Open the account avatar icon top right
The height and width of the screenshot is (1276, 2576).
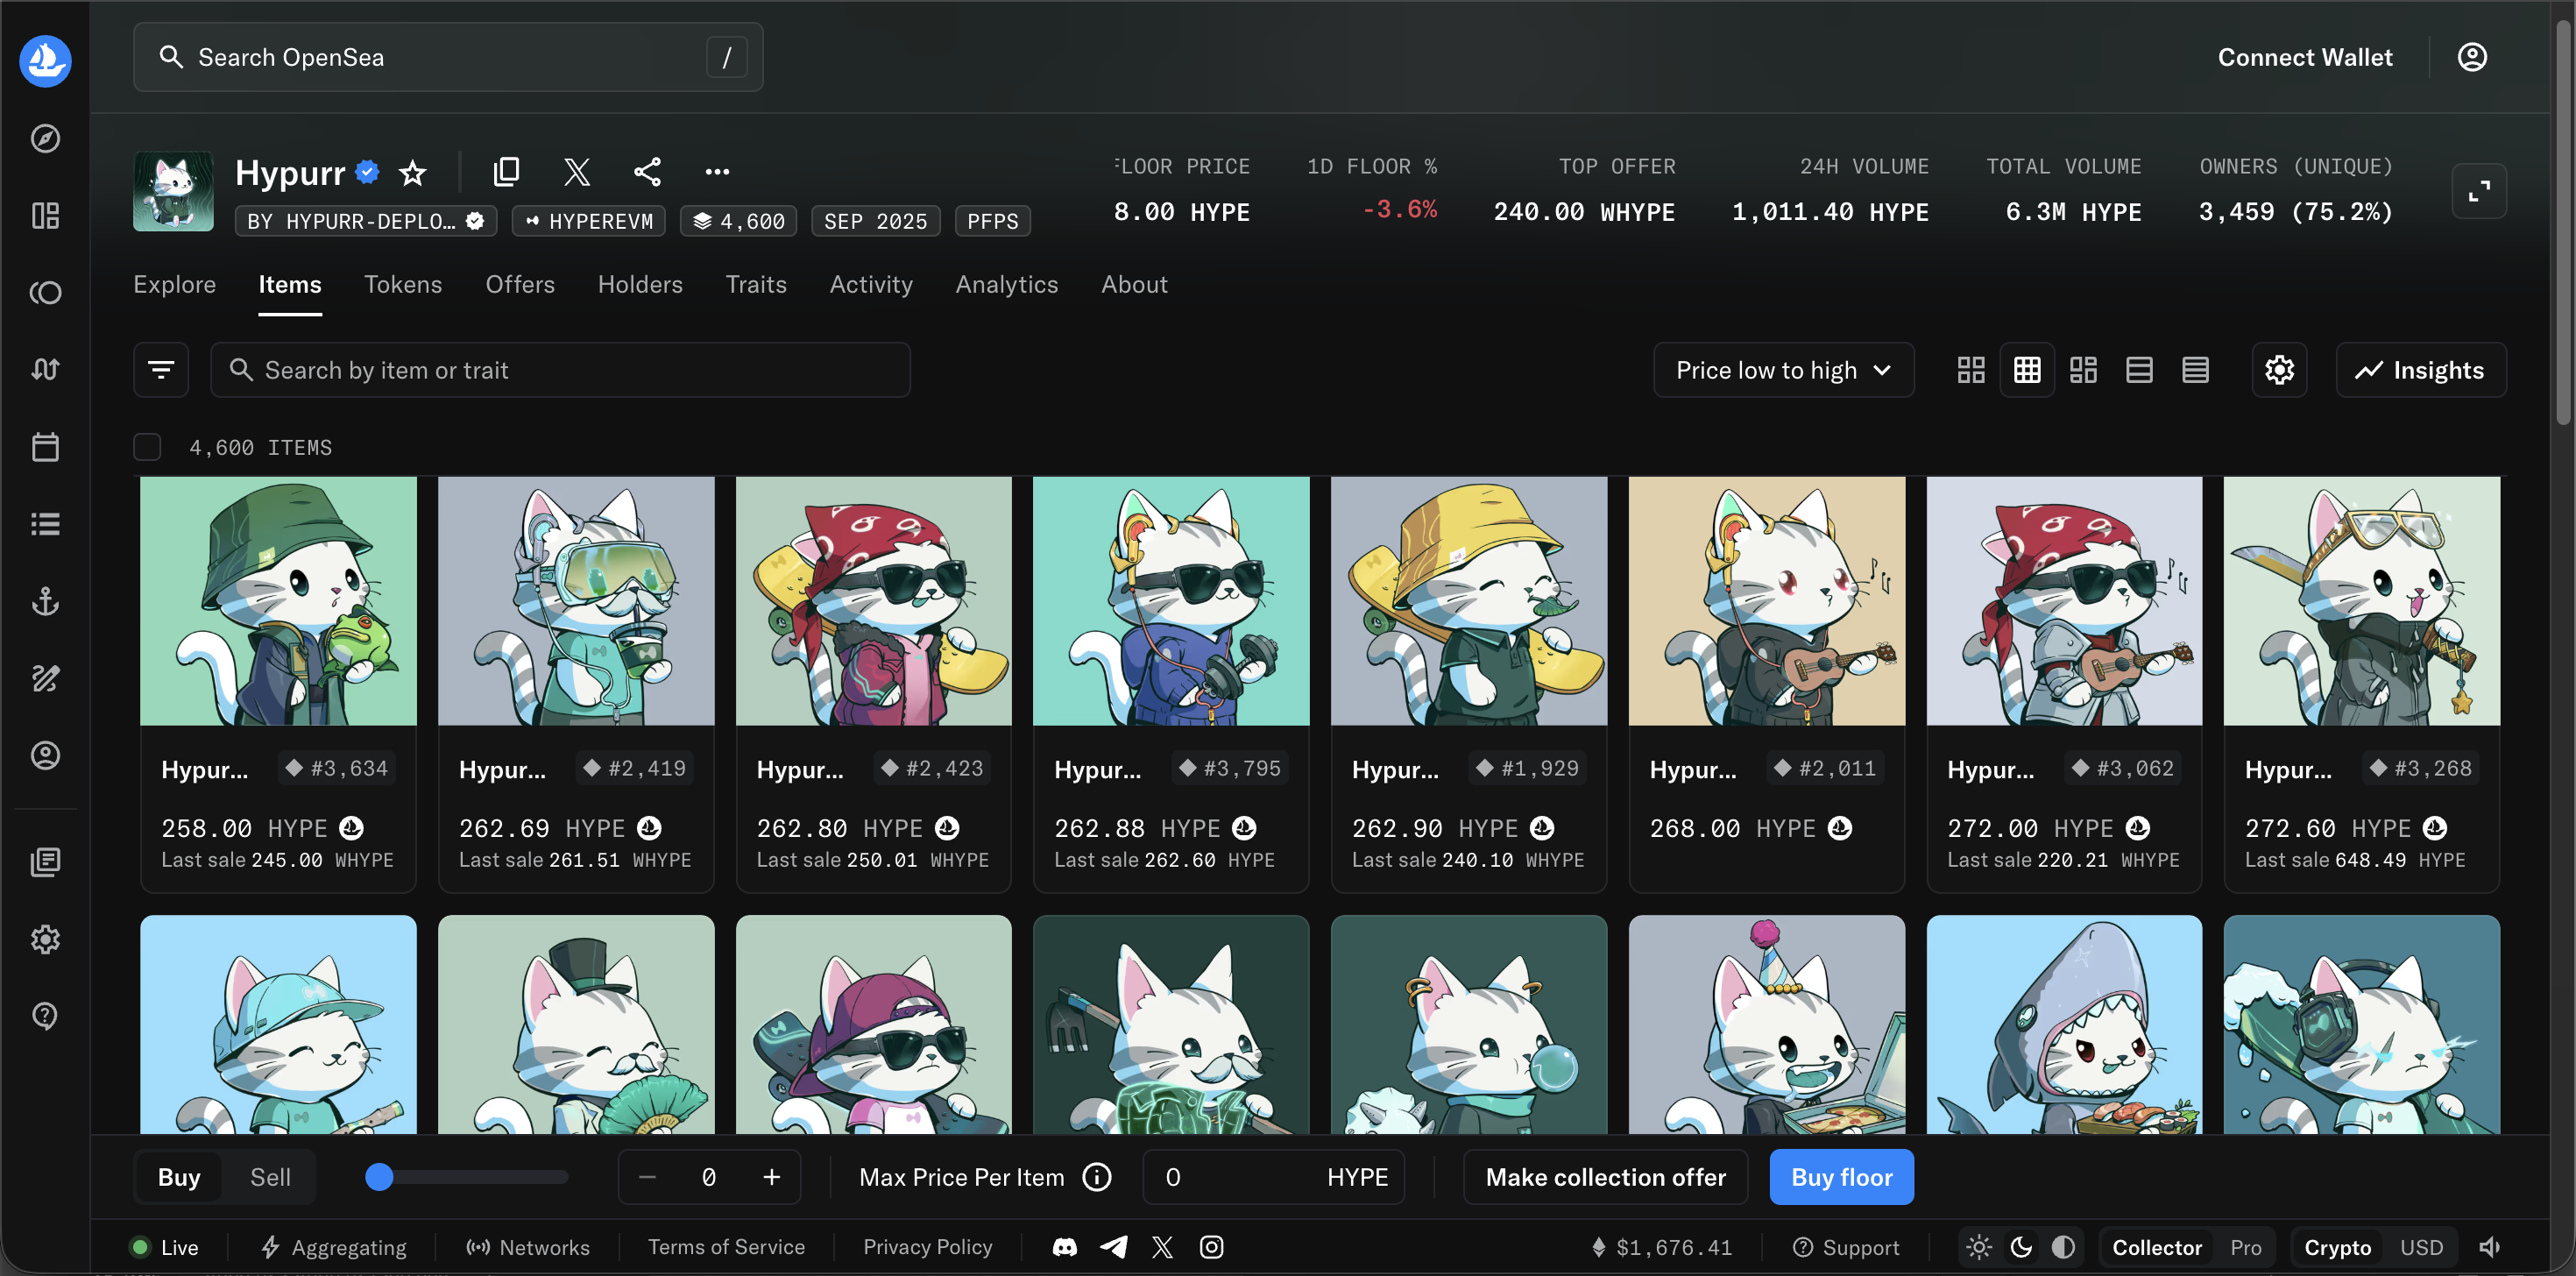(2472, 57)
